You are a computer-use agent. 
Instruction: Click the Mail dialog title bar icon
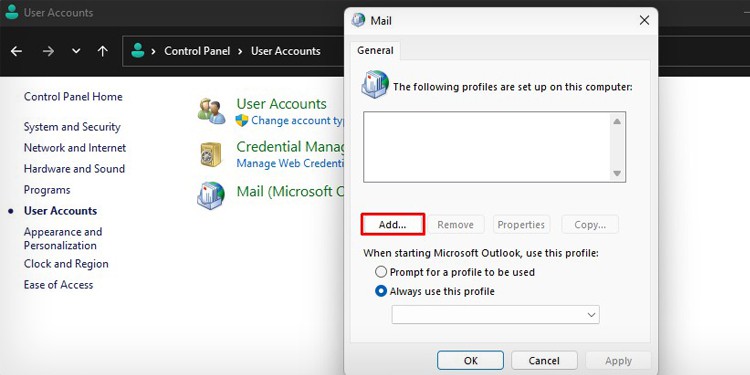pyautogui.click(x=358, y=20)
